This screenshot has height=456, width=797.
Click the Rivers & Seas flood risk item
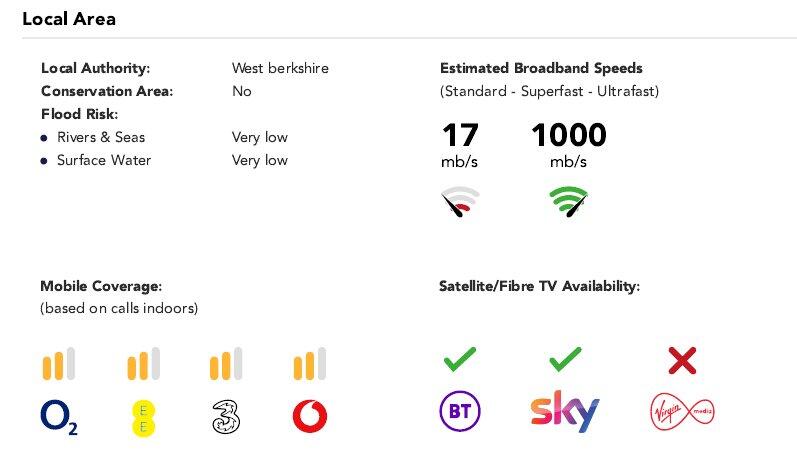tap(100, 137)
